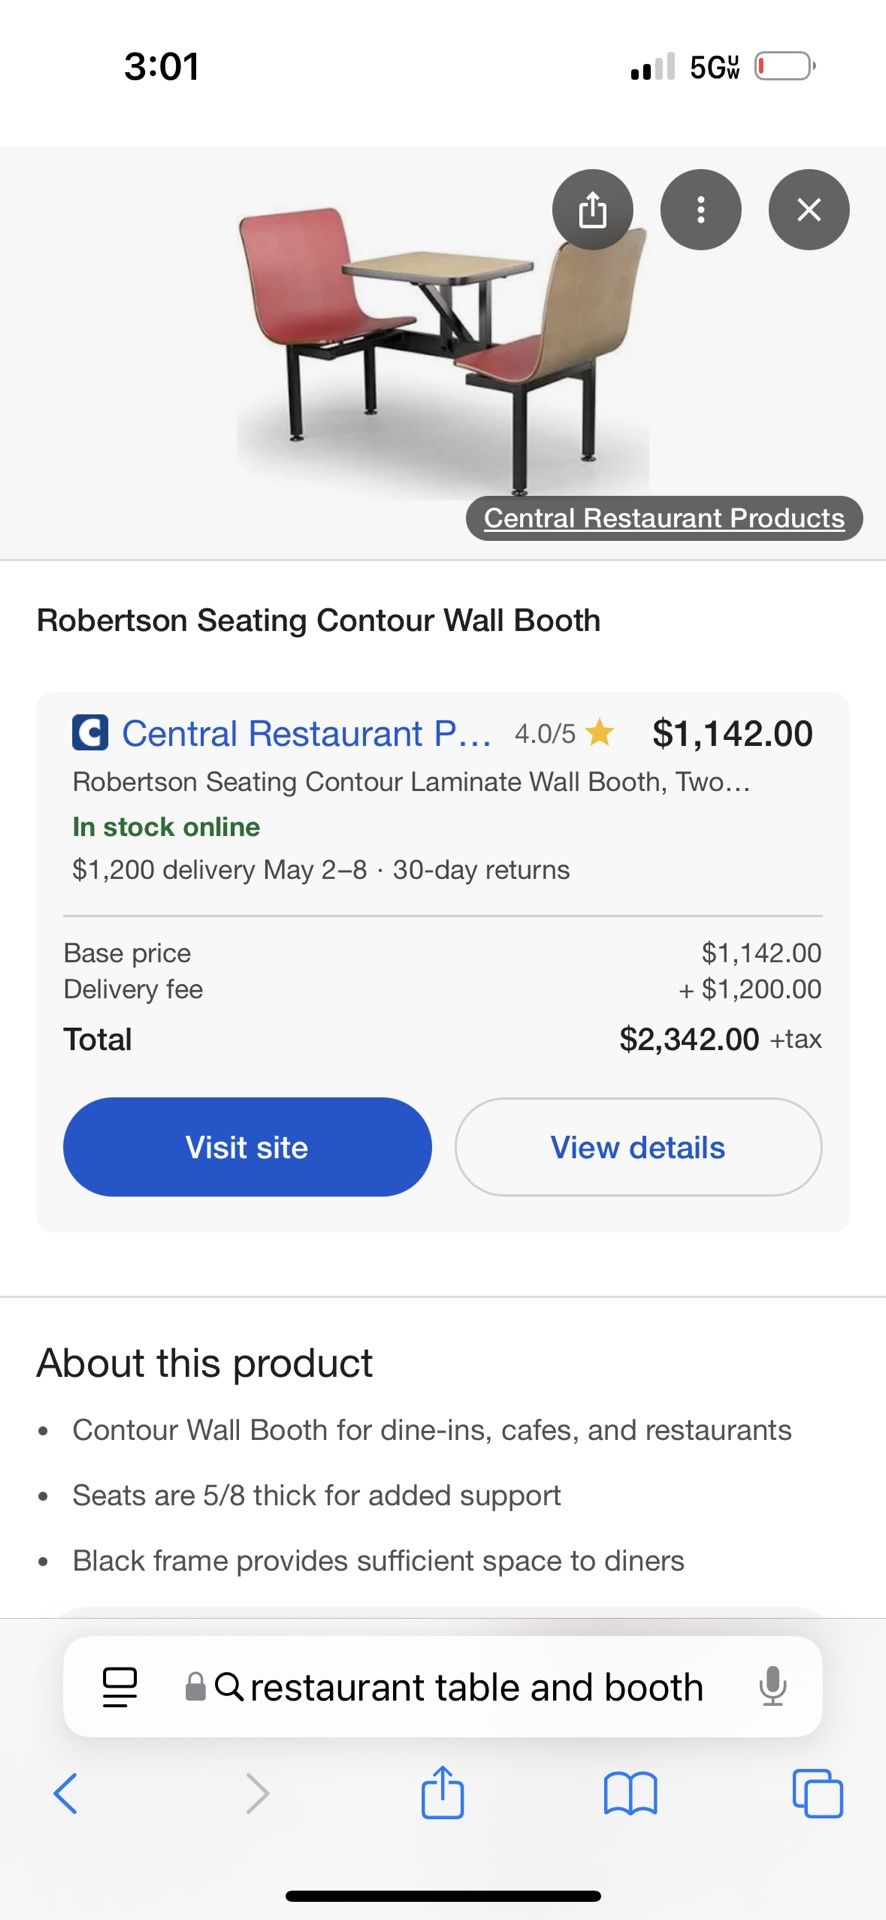This screenshot has width=886, height=1920.
Task: Tap the home indicator bar
Action: click(443, 1896)
